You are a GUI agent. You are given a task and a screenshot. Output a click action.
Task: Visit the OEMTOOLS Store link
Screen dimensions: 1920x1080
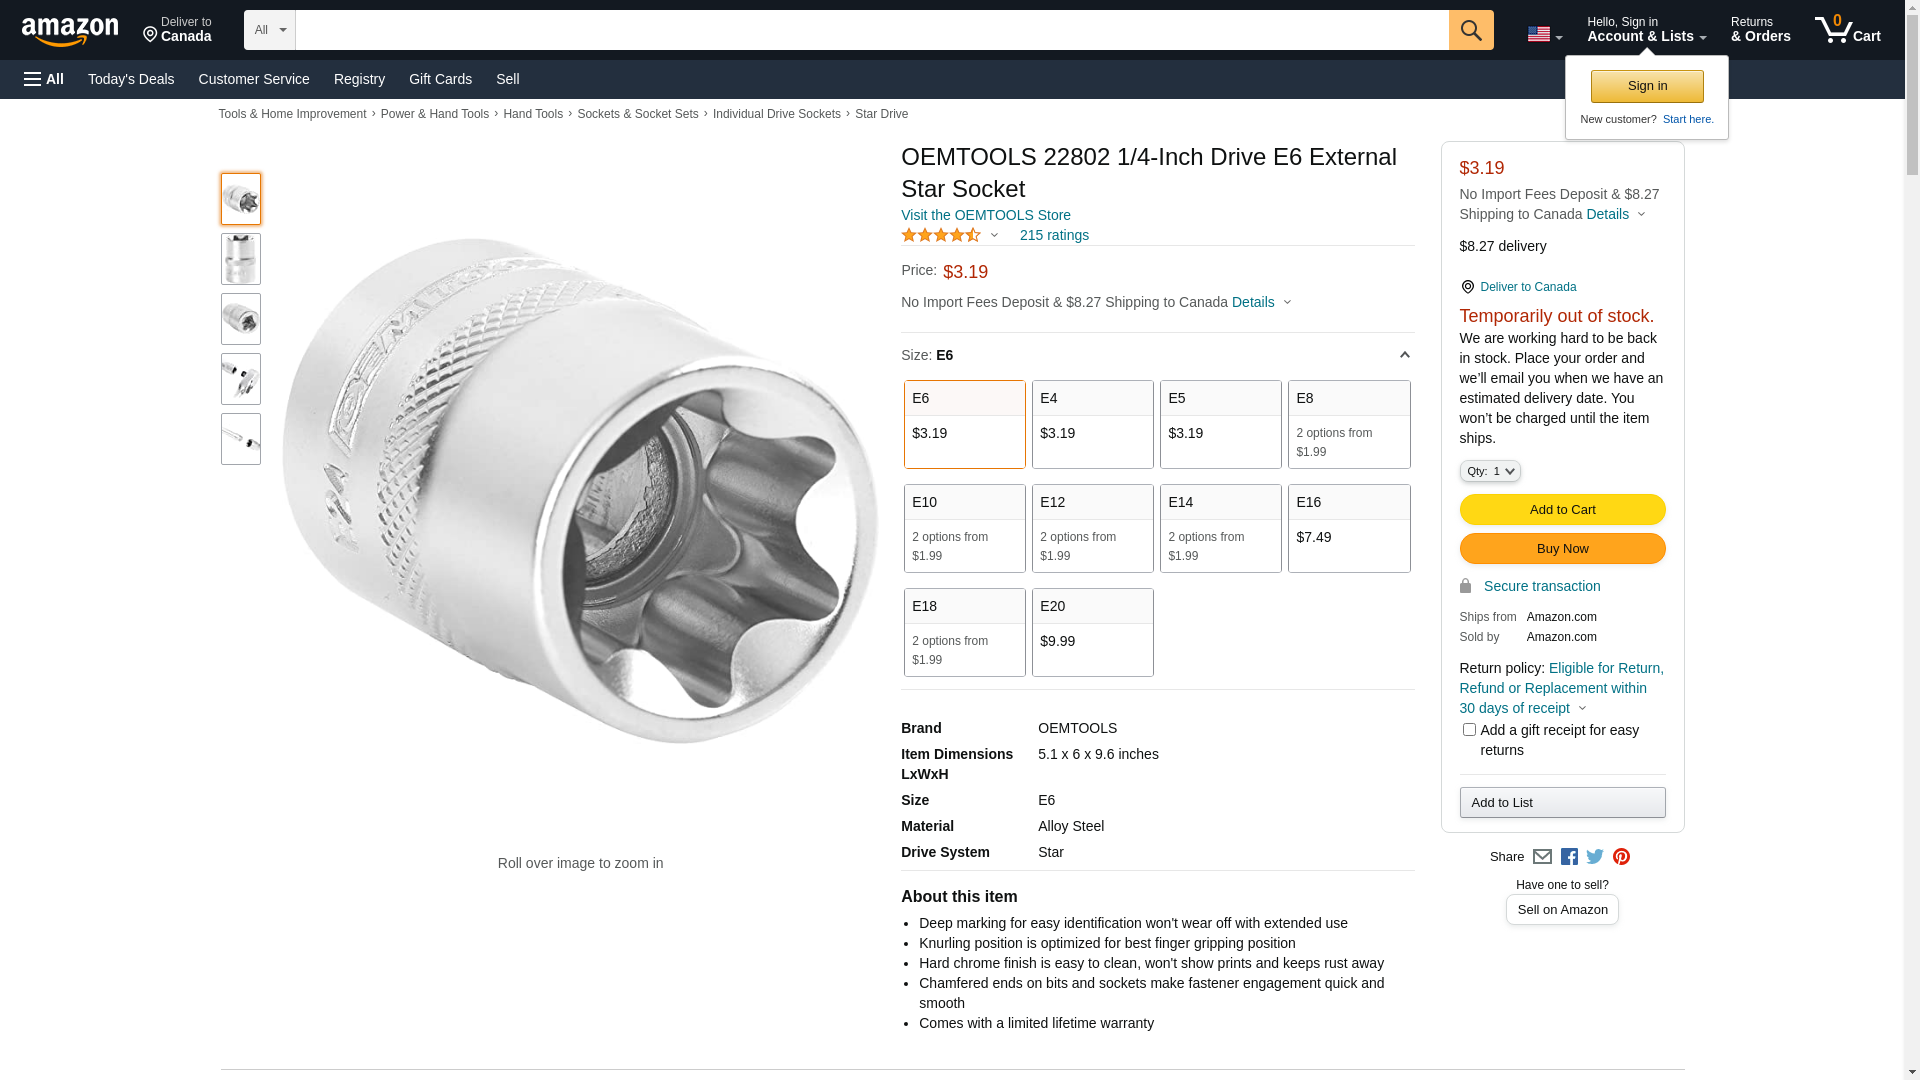pyautogui.click(x=985, y=215)
